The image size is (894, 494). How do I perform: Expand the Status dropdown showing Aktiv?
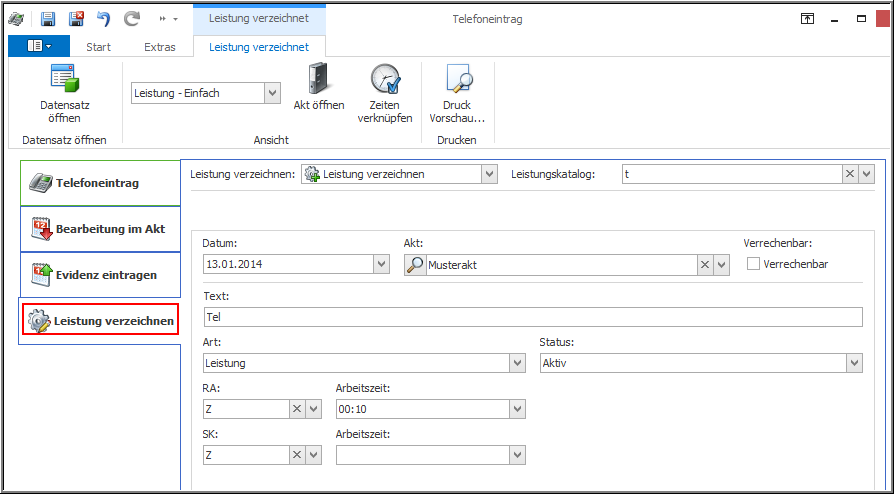coord(854,363)
